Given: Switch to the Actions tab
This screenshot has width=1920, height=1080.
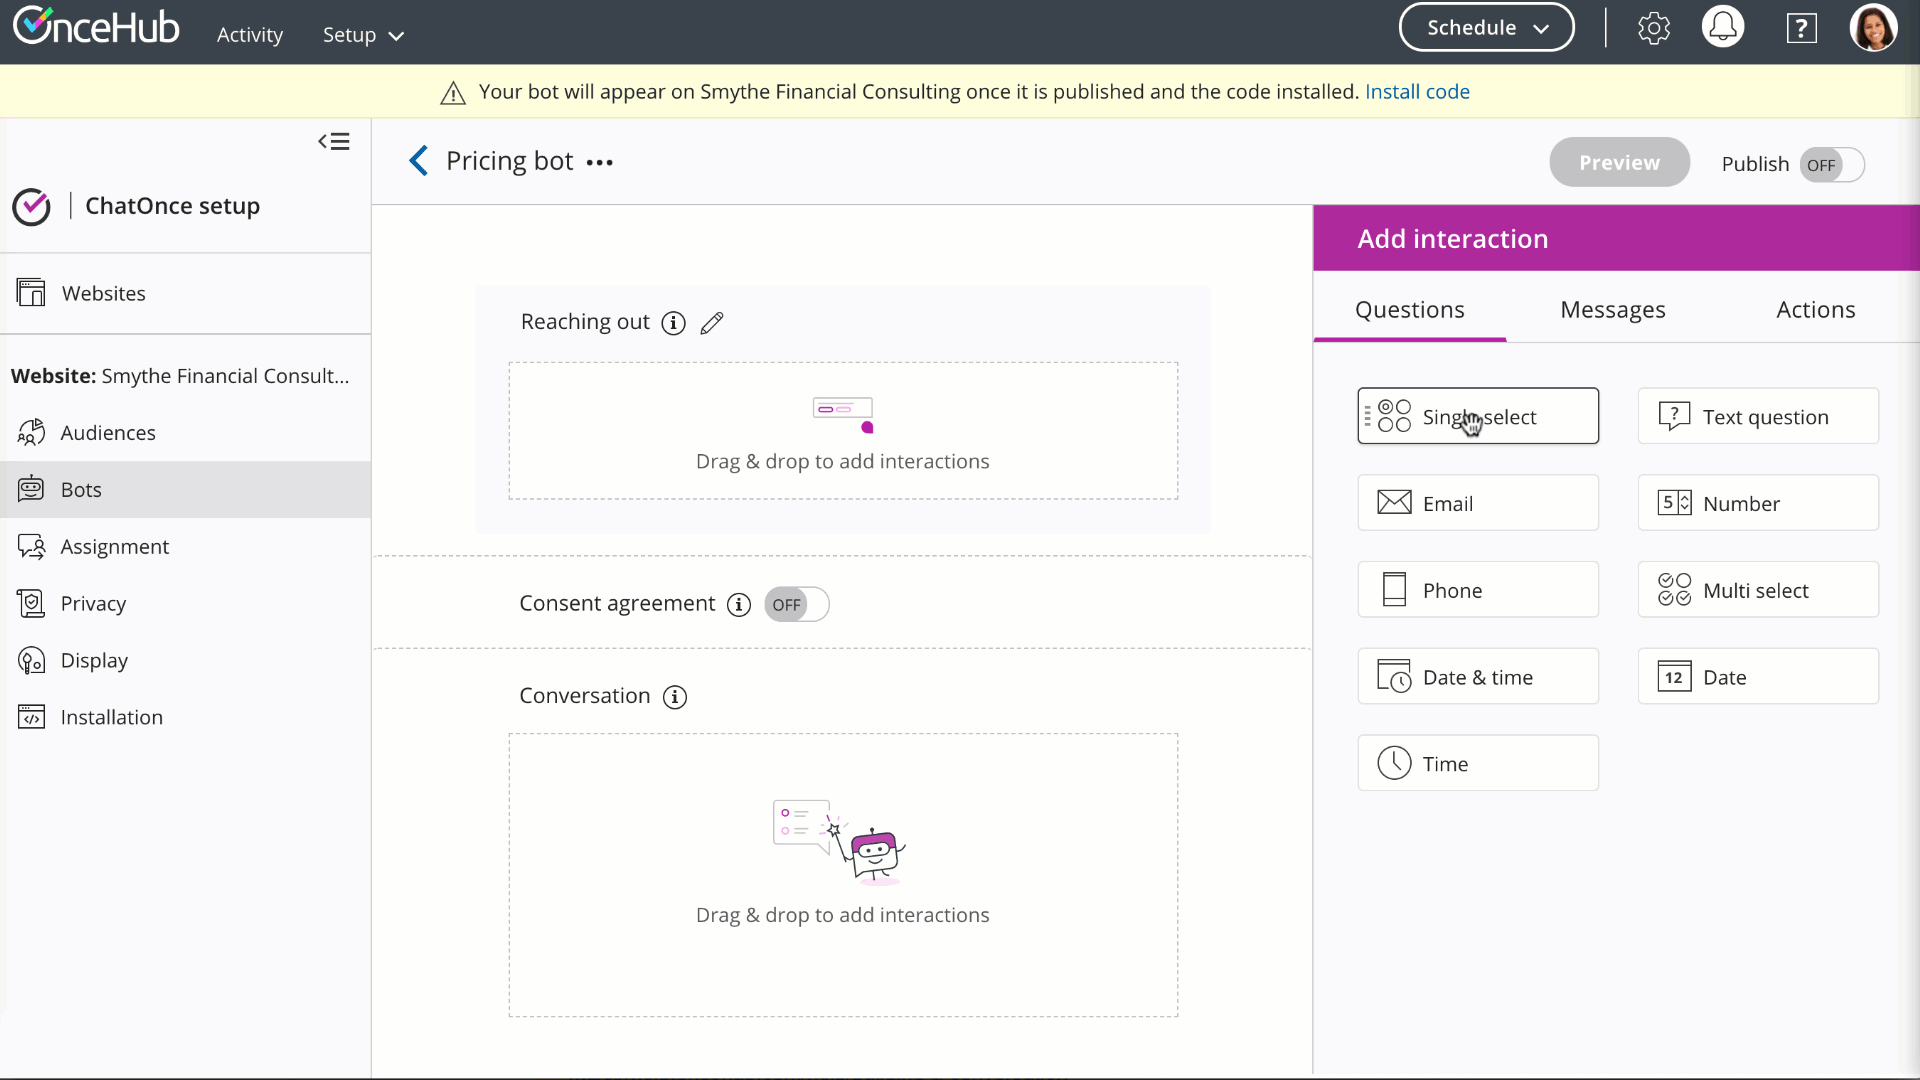Looking at the screenshot, I should pyautogui.click(x=1815, y=310).
